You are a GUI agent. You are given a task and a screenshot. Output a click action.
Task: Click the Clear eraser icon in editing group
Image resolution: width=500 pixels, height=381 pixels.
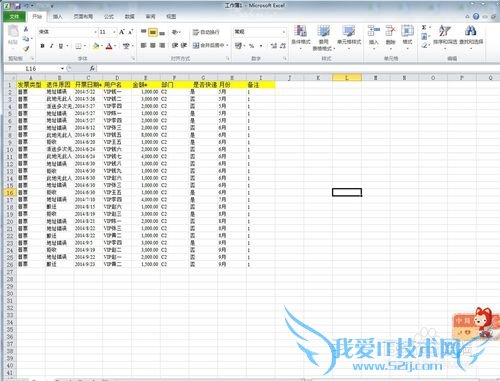424,45
